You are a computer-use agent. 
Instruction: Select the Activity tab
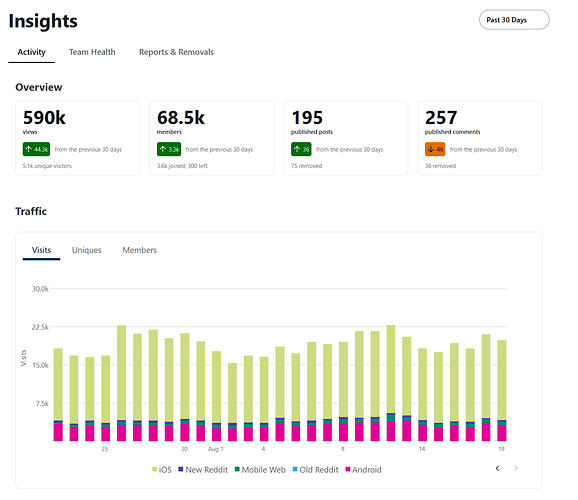(32, 52)
